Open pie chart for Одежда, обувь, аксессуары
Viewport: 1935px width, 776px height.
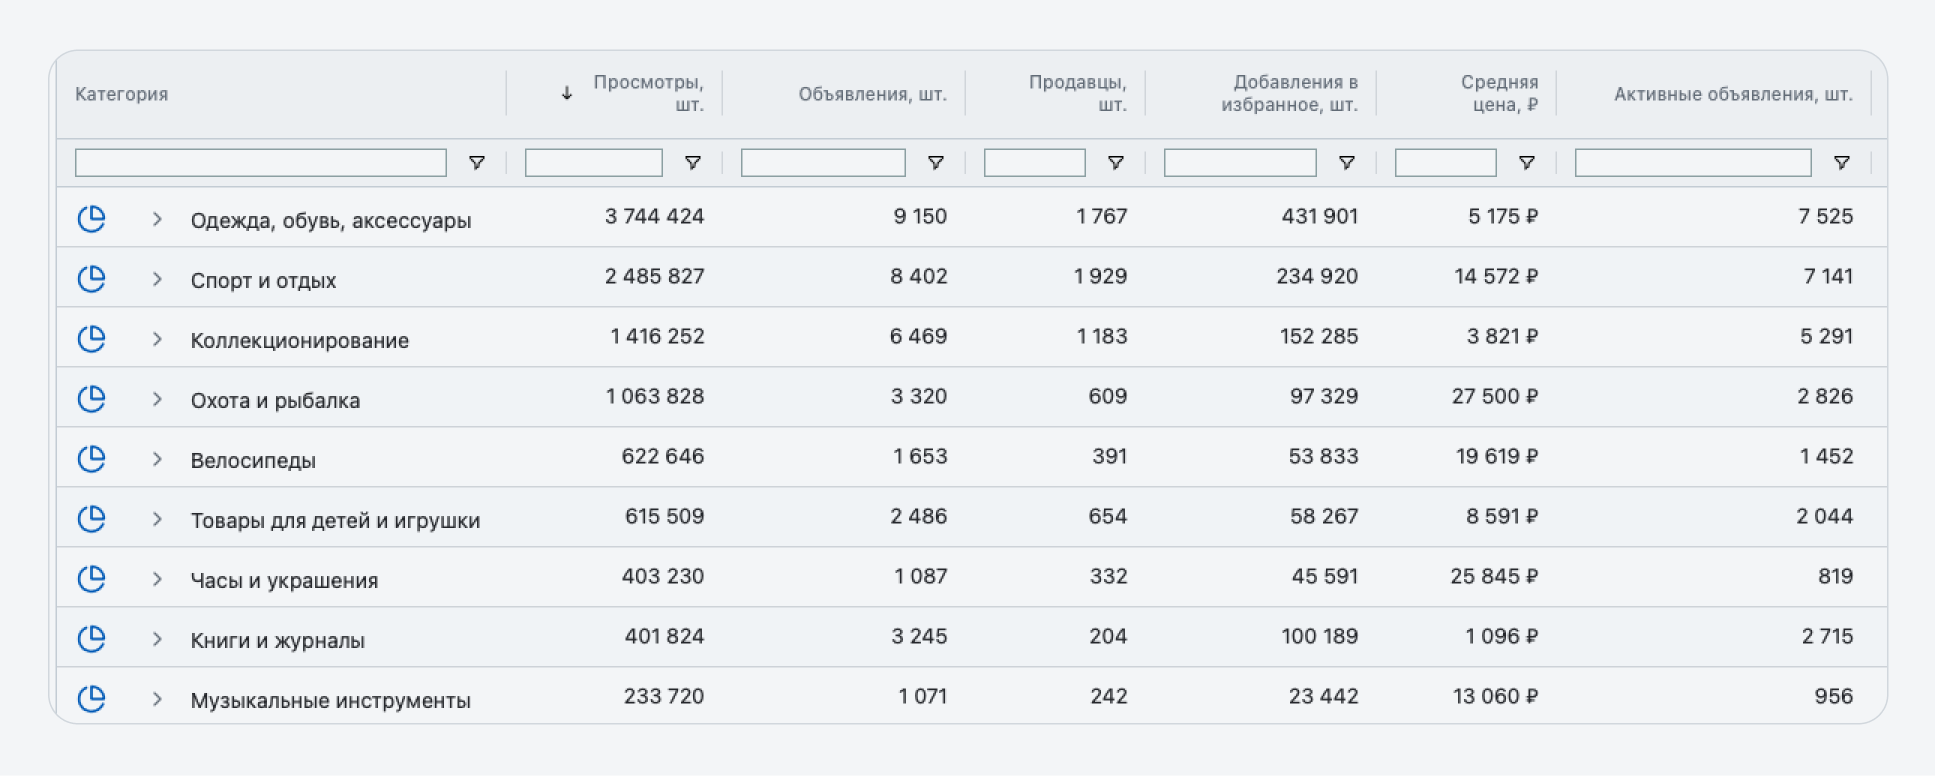point(92,218)
